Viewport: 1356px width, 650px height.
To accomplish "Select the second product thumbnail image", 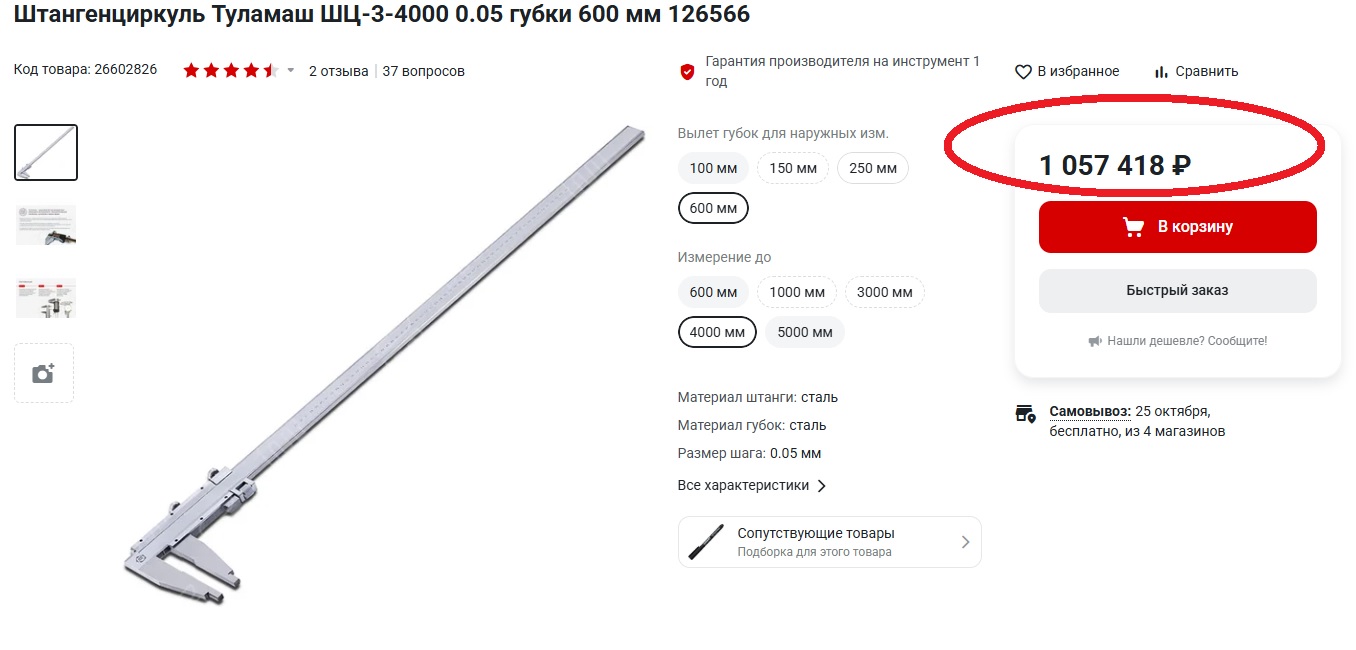I will tap(46, 225).
